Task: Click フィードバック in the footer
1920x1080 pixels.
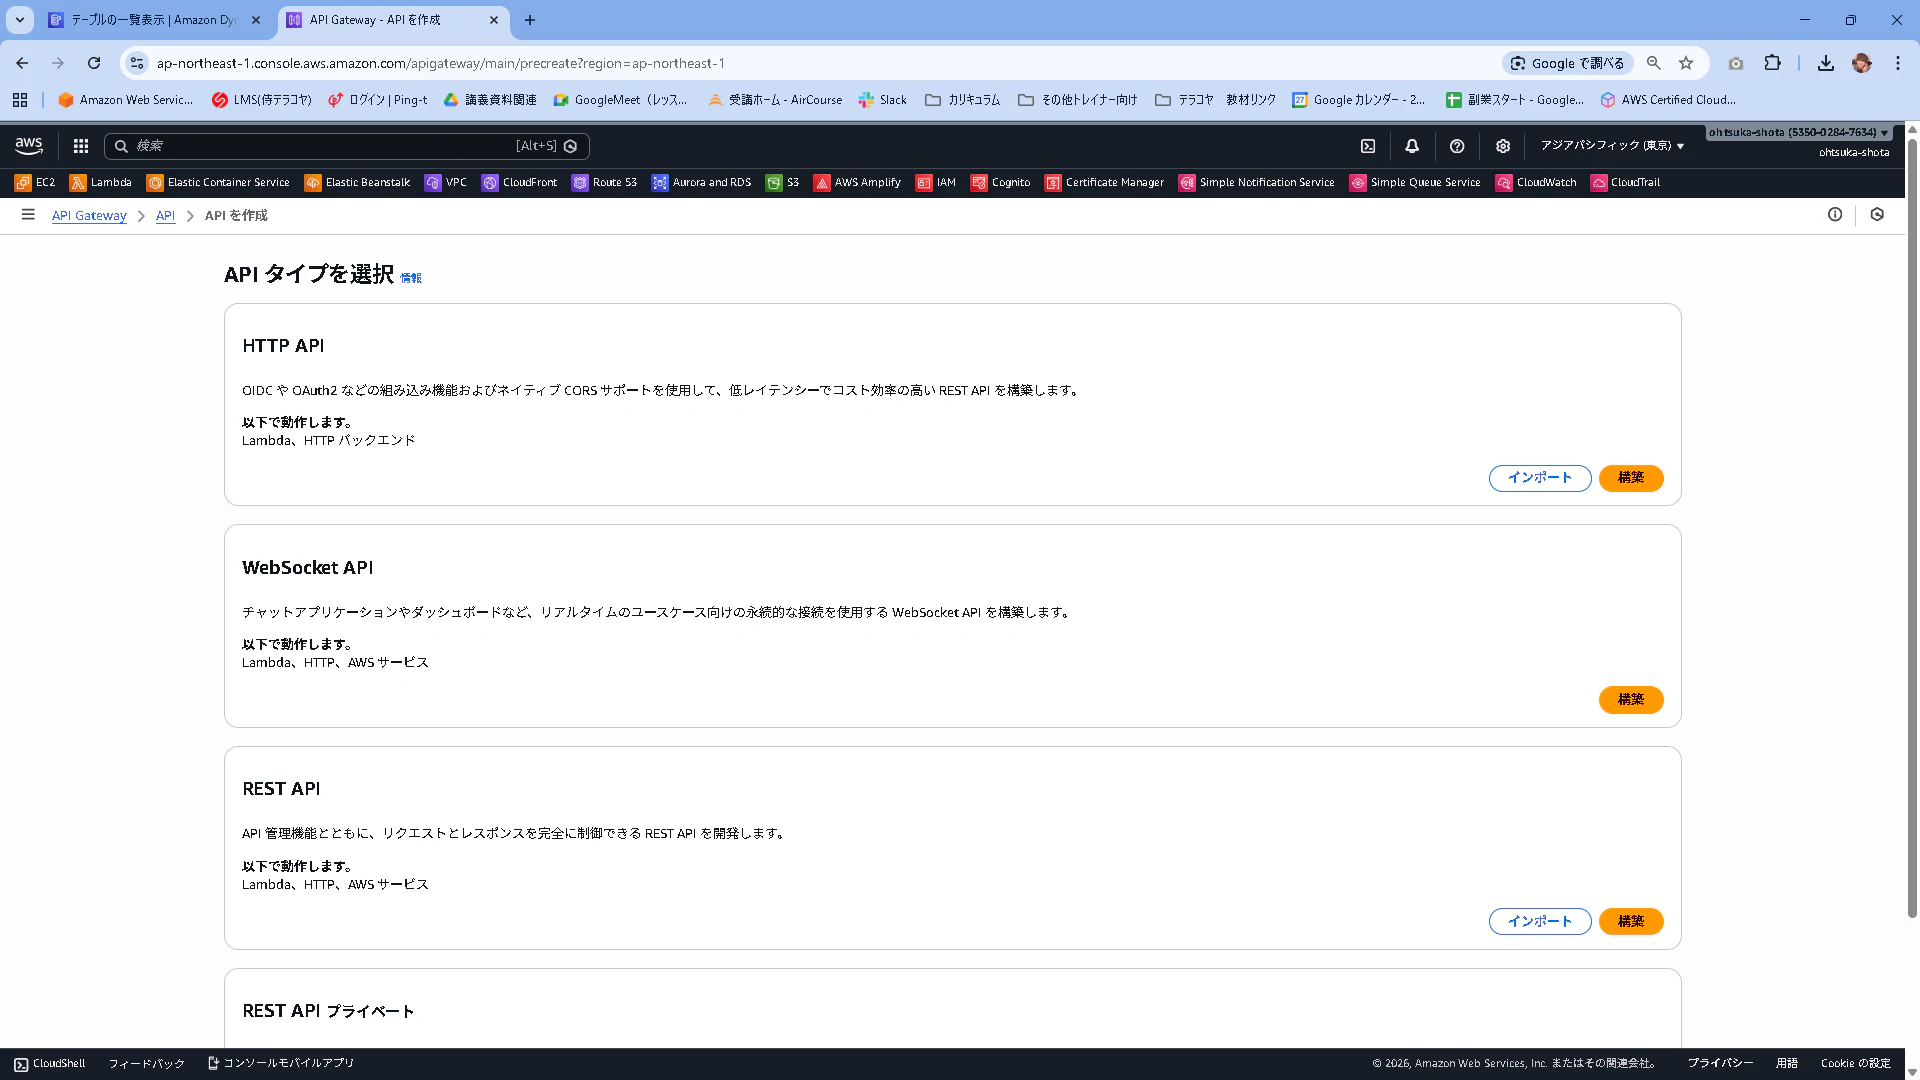Action: pos(147,1064)
